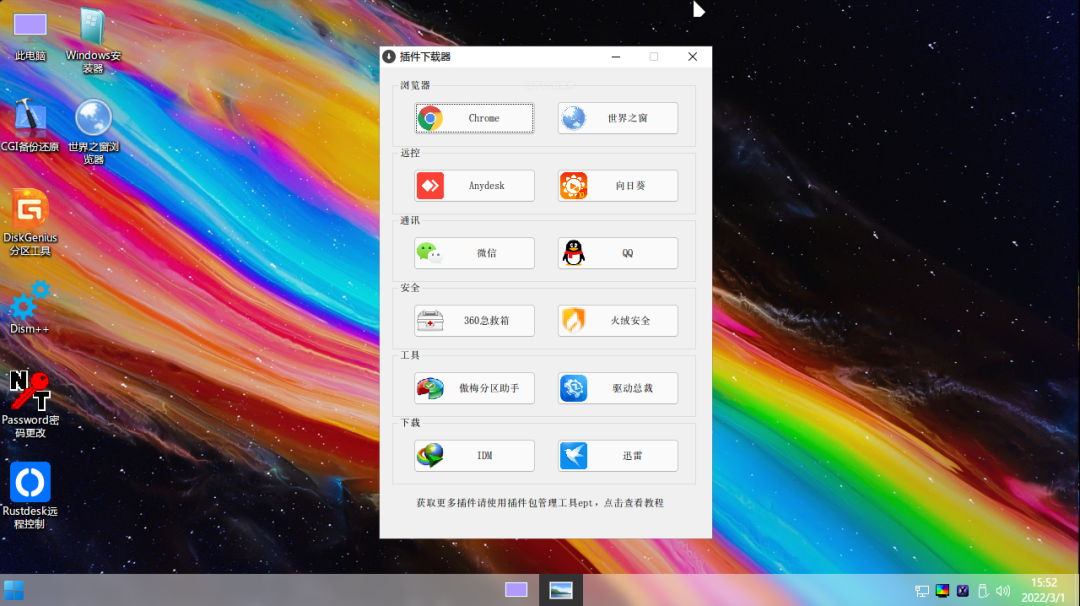
Task: Open the ept tutorial link text
Action: pos(540,503)
